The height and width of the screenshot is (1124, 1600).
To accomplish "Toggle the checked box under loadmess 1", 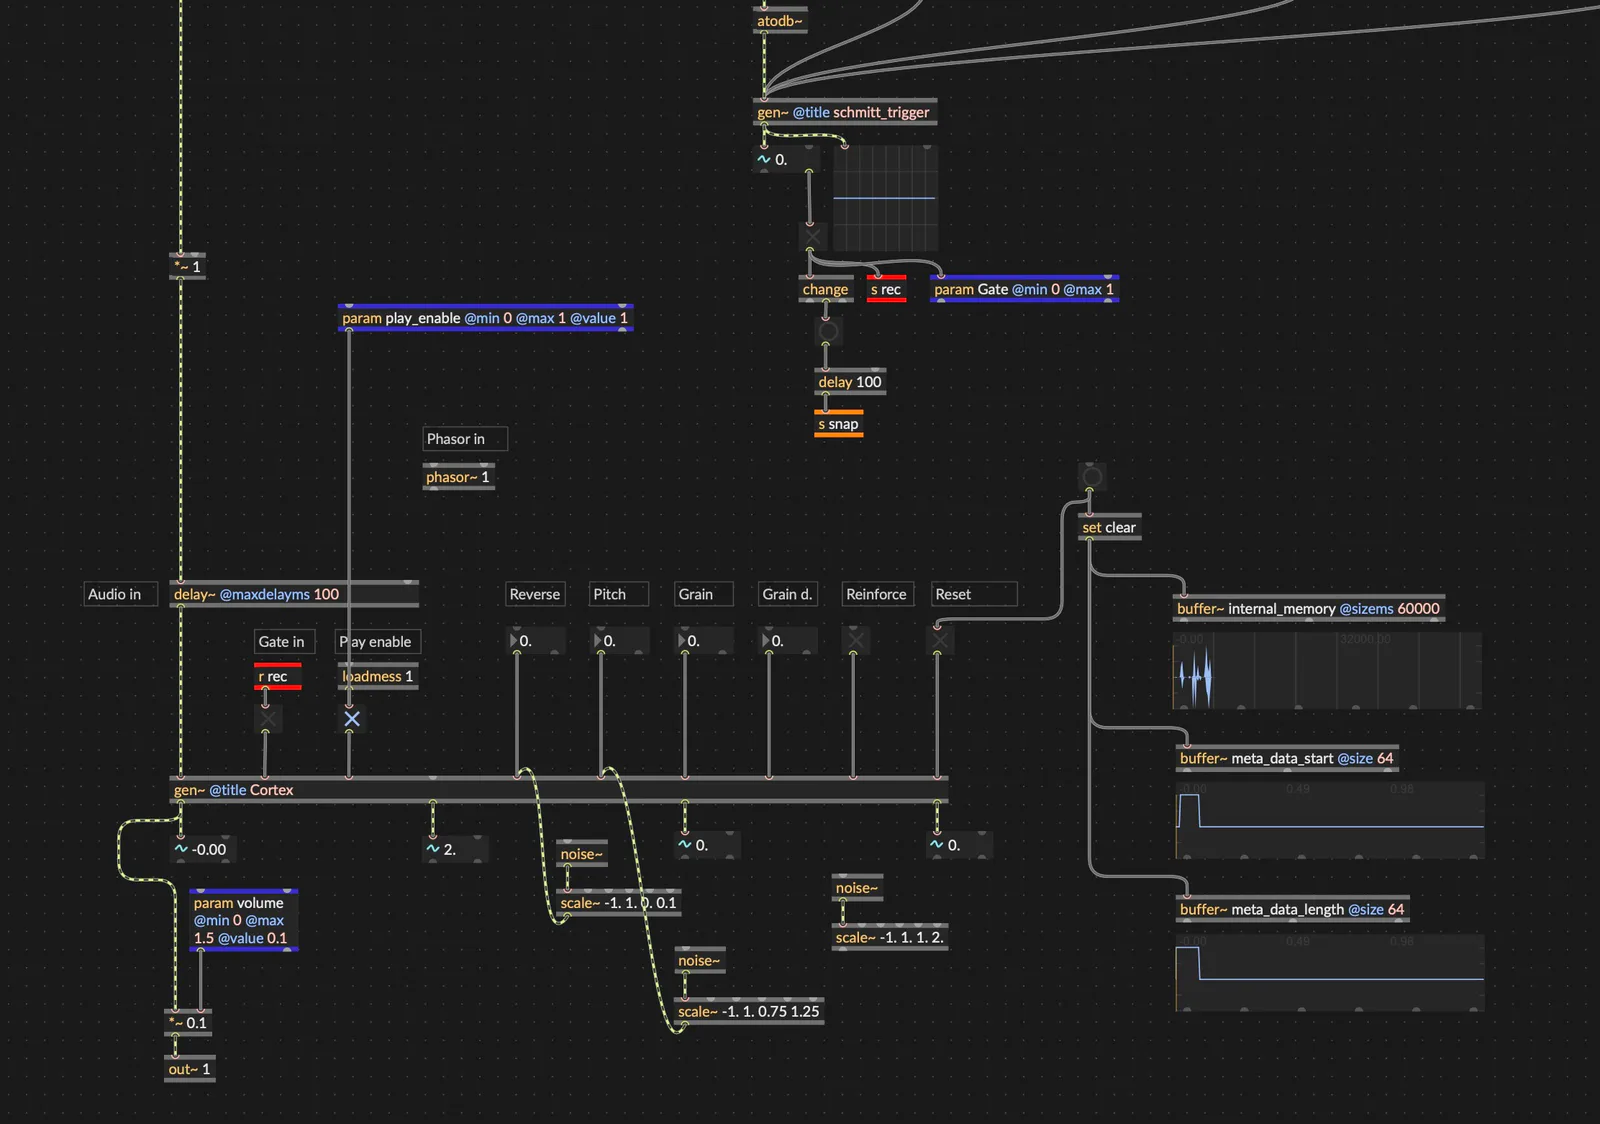I will [x=352, y=719].
